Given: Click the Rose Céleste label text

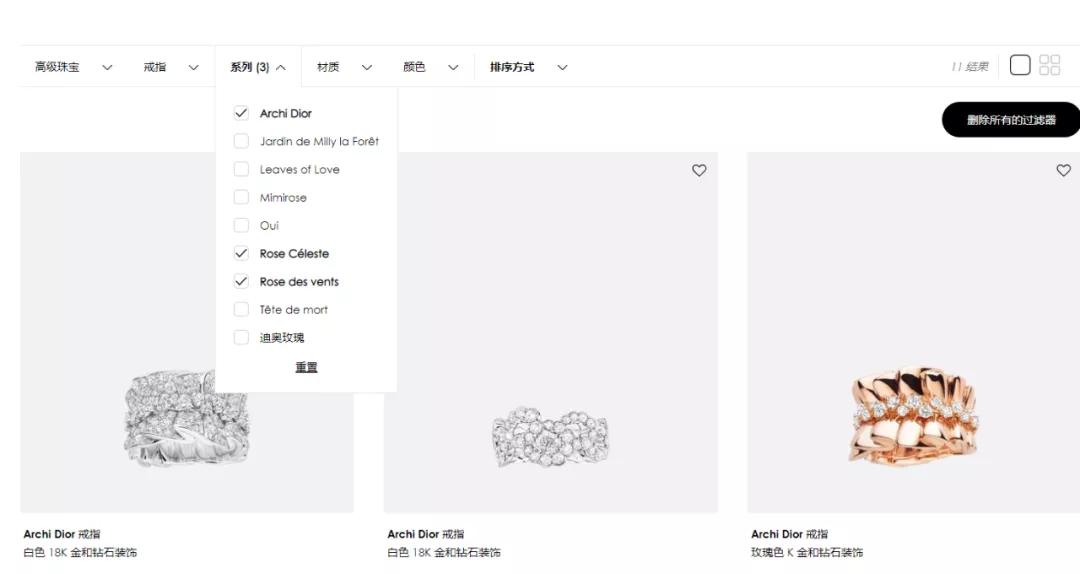Looking at the screenshot, I should (x=294, y=254).
